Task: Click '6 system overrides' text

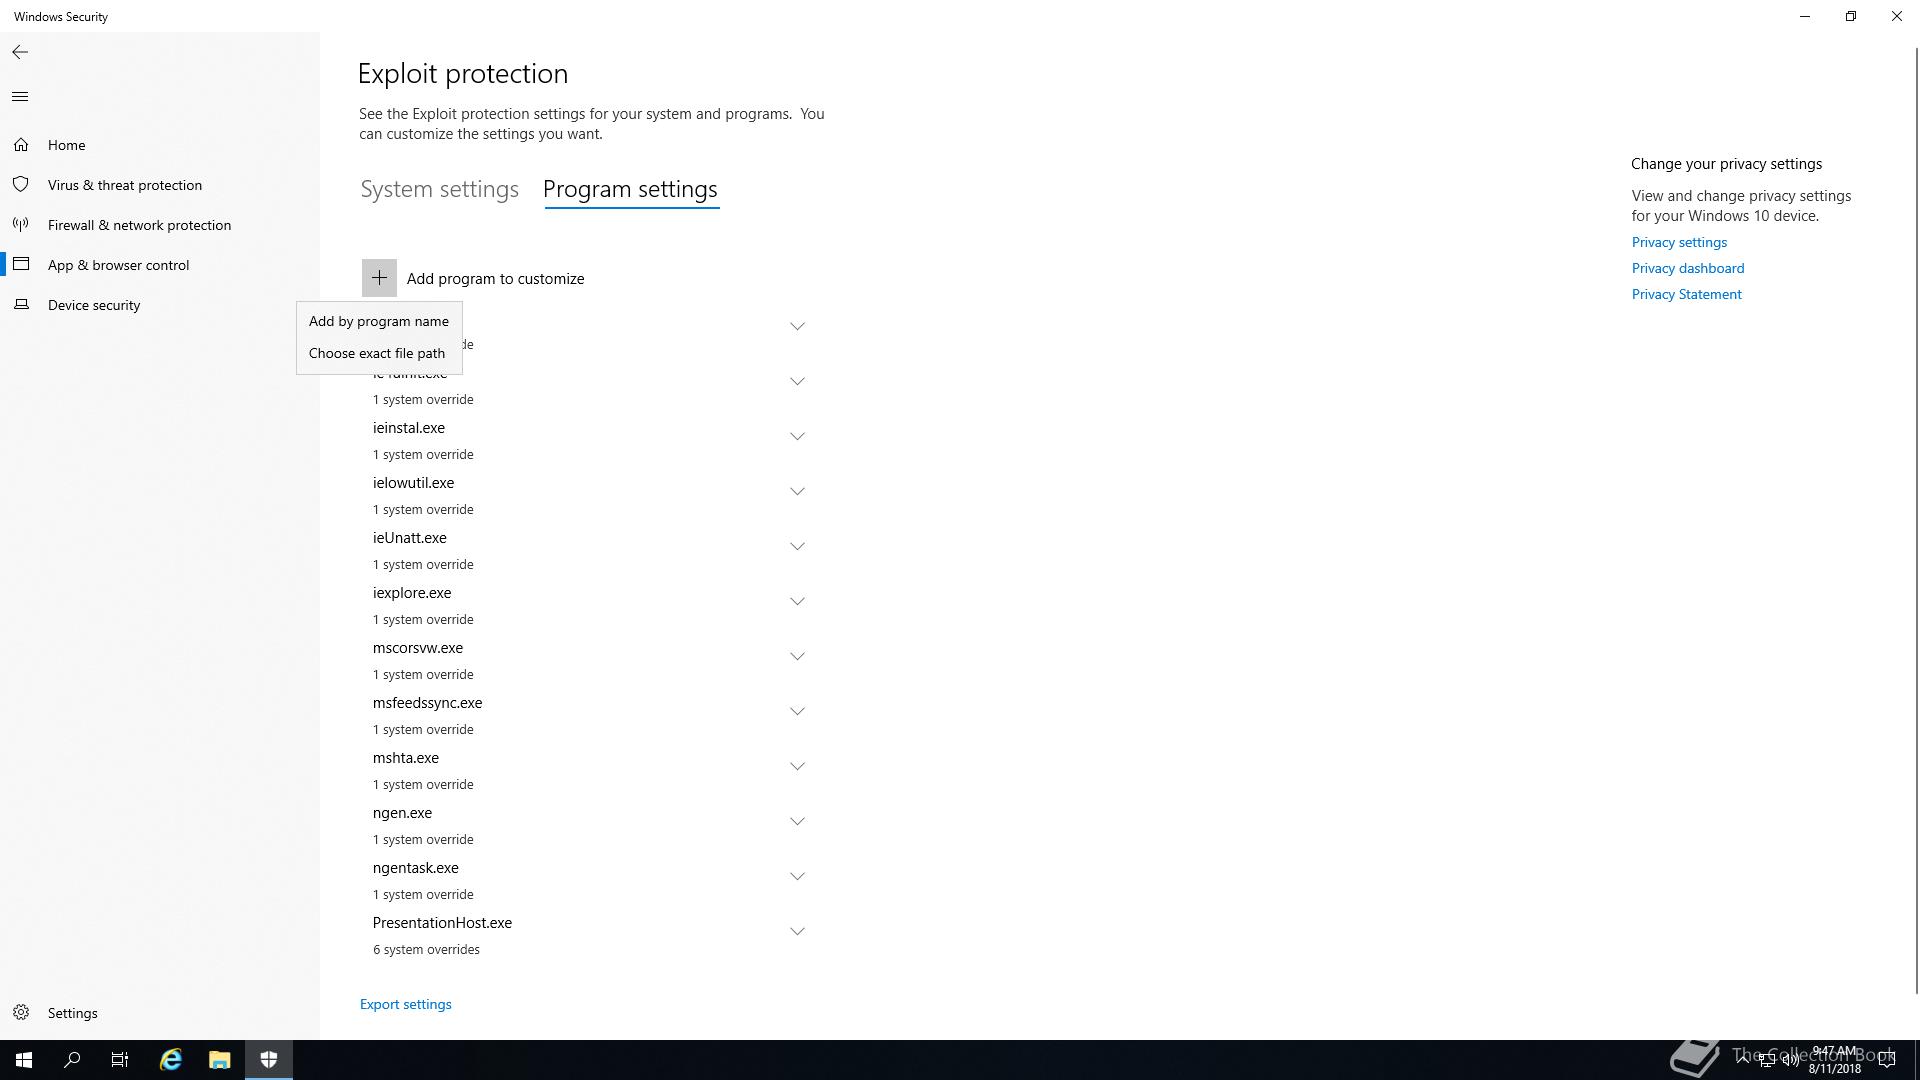Action: pyautogui.click(x=426, y=950)
